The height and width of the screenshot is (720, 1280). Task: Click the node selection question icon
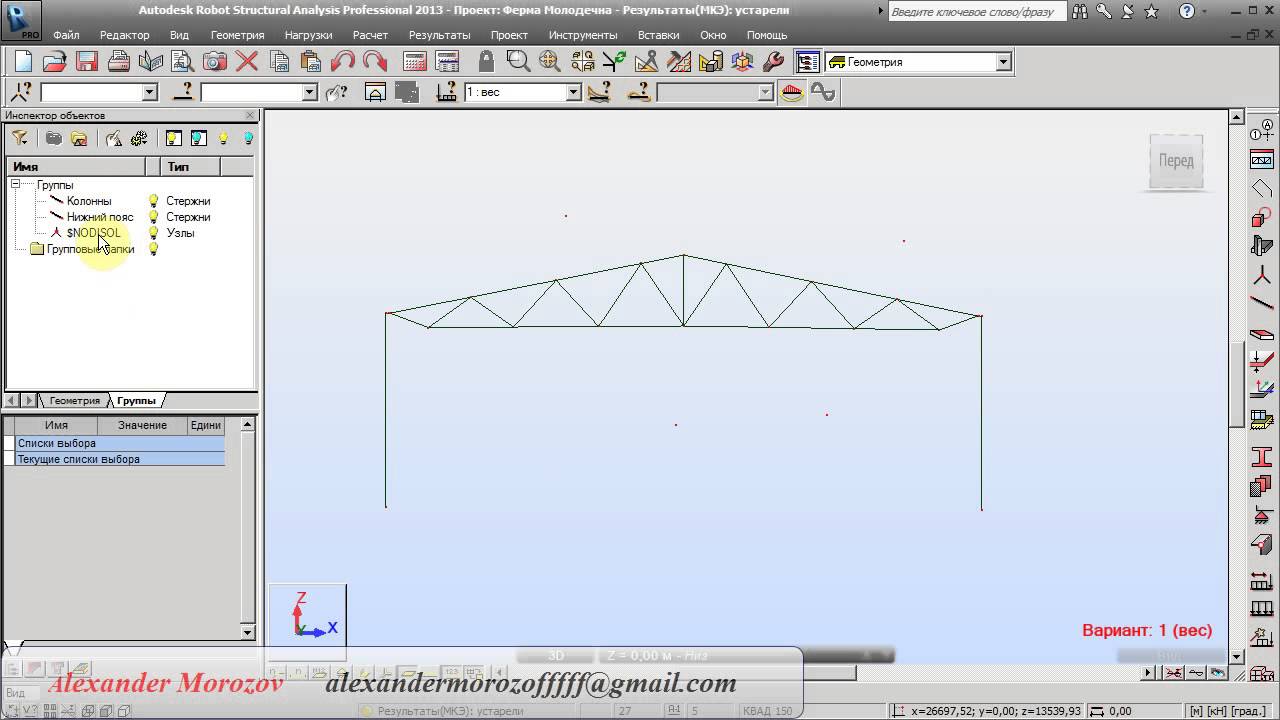[x=21, y=92]
